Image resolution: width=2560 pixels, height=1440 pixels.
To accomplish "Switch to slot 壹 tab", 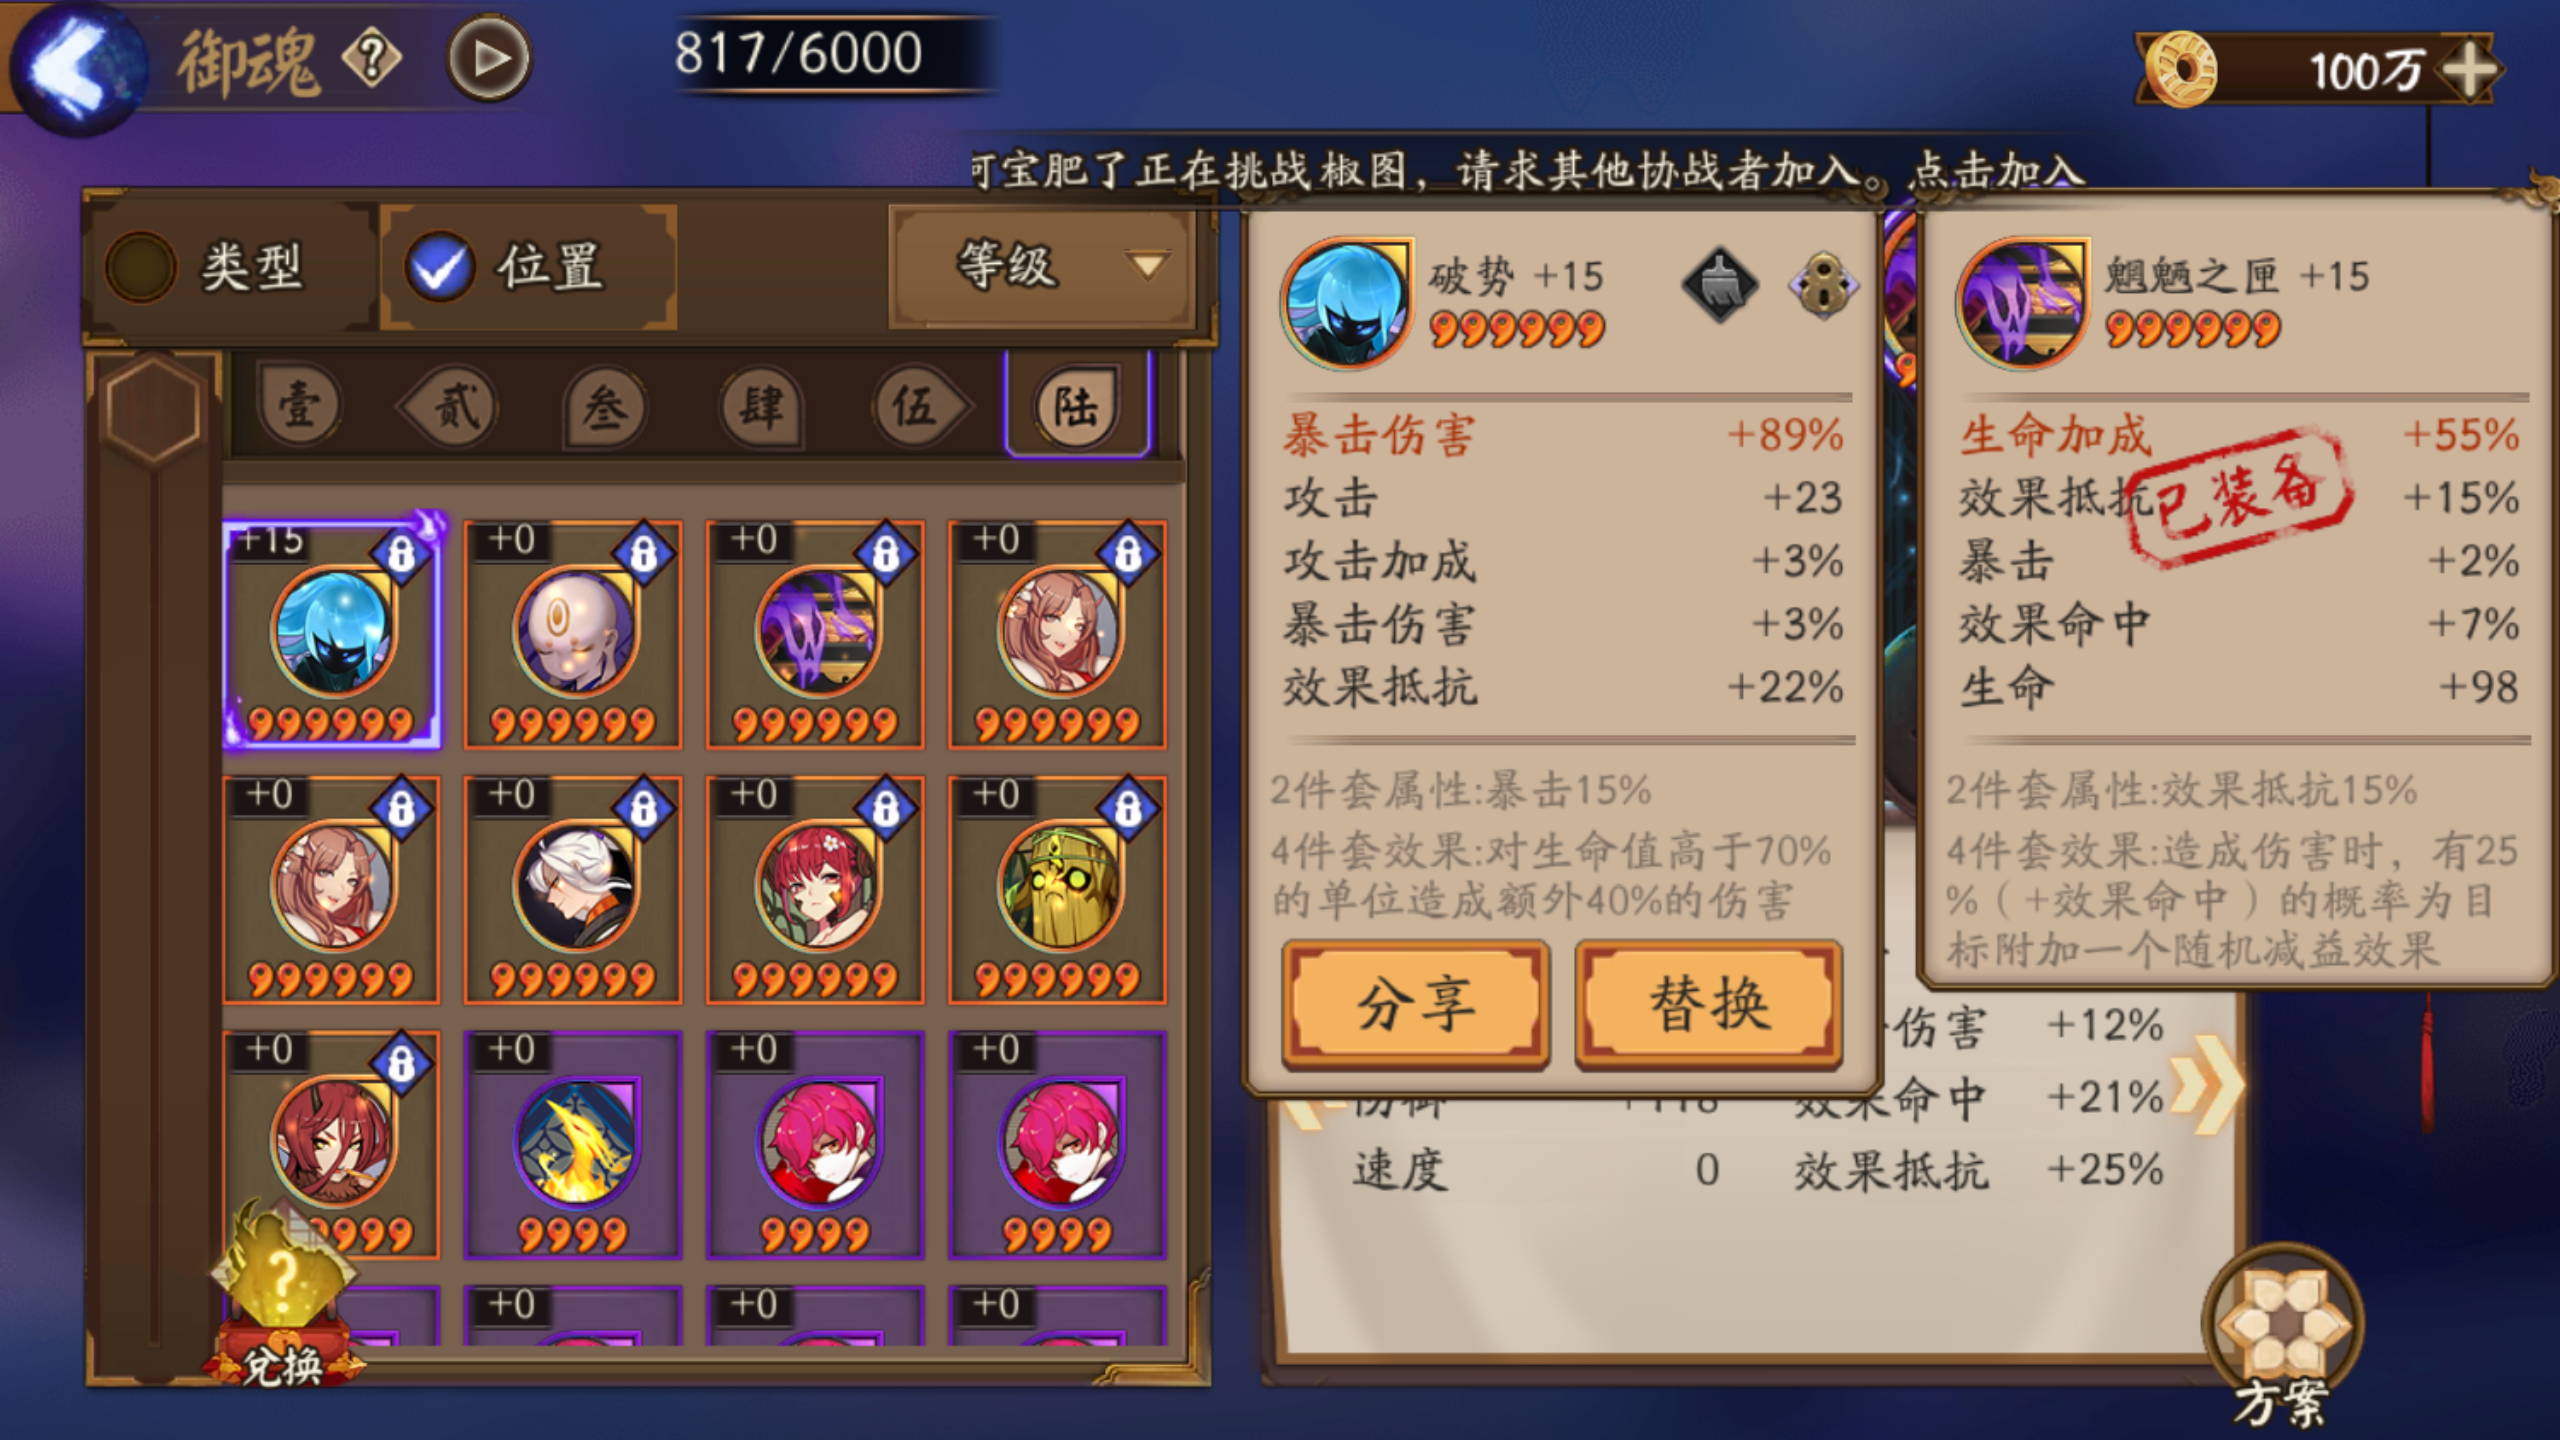I will 299,405.
